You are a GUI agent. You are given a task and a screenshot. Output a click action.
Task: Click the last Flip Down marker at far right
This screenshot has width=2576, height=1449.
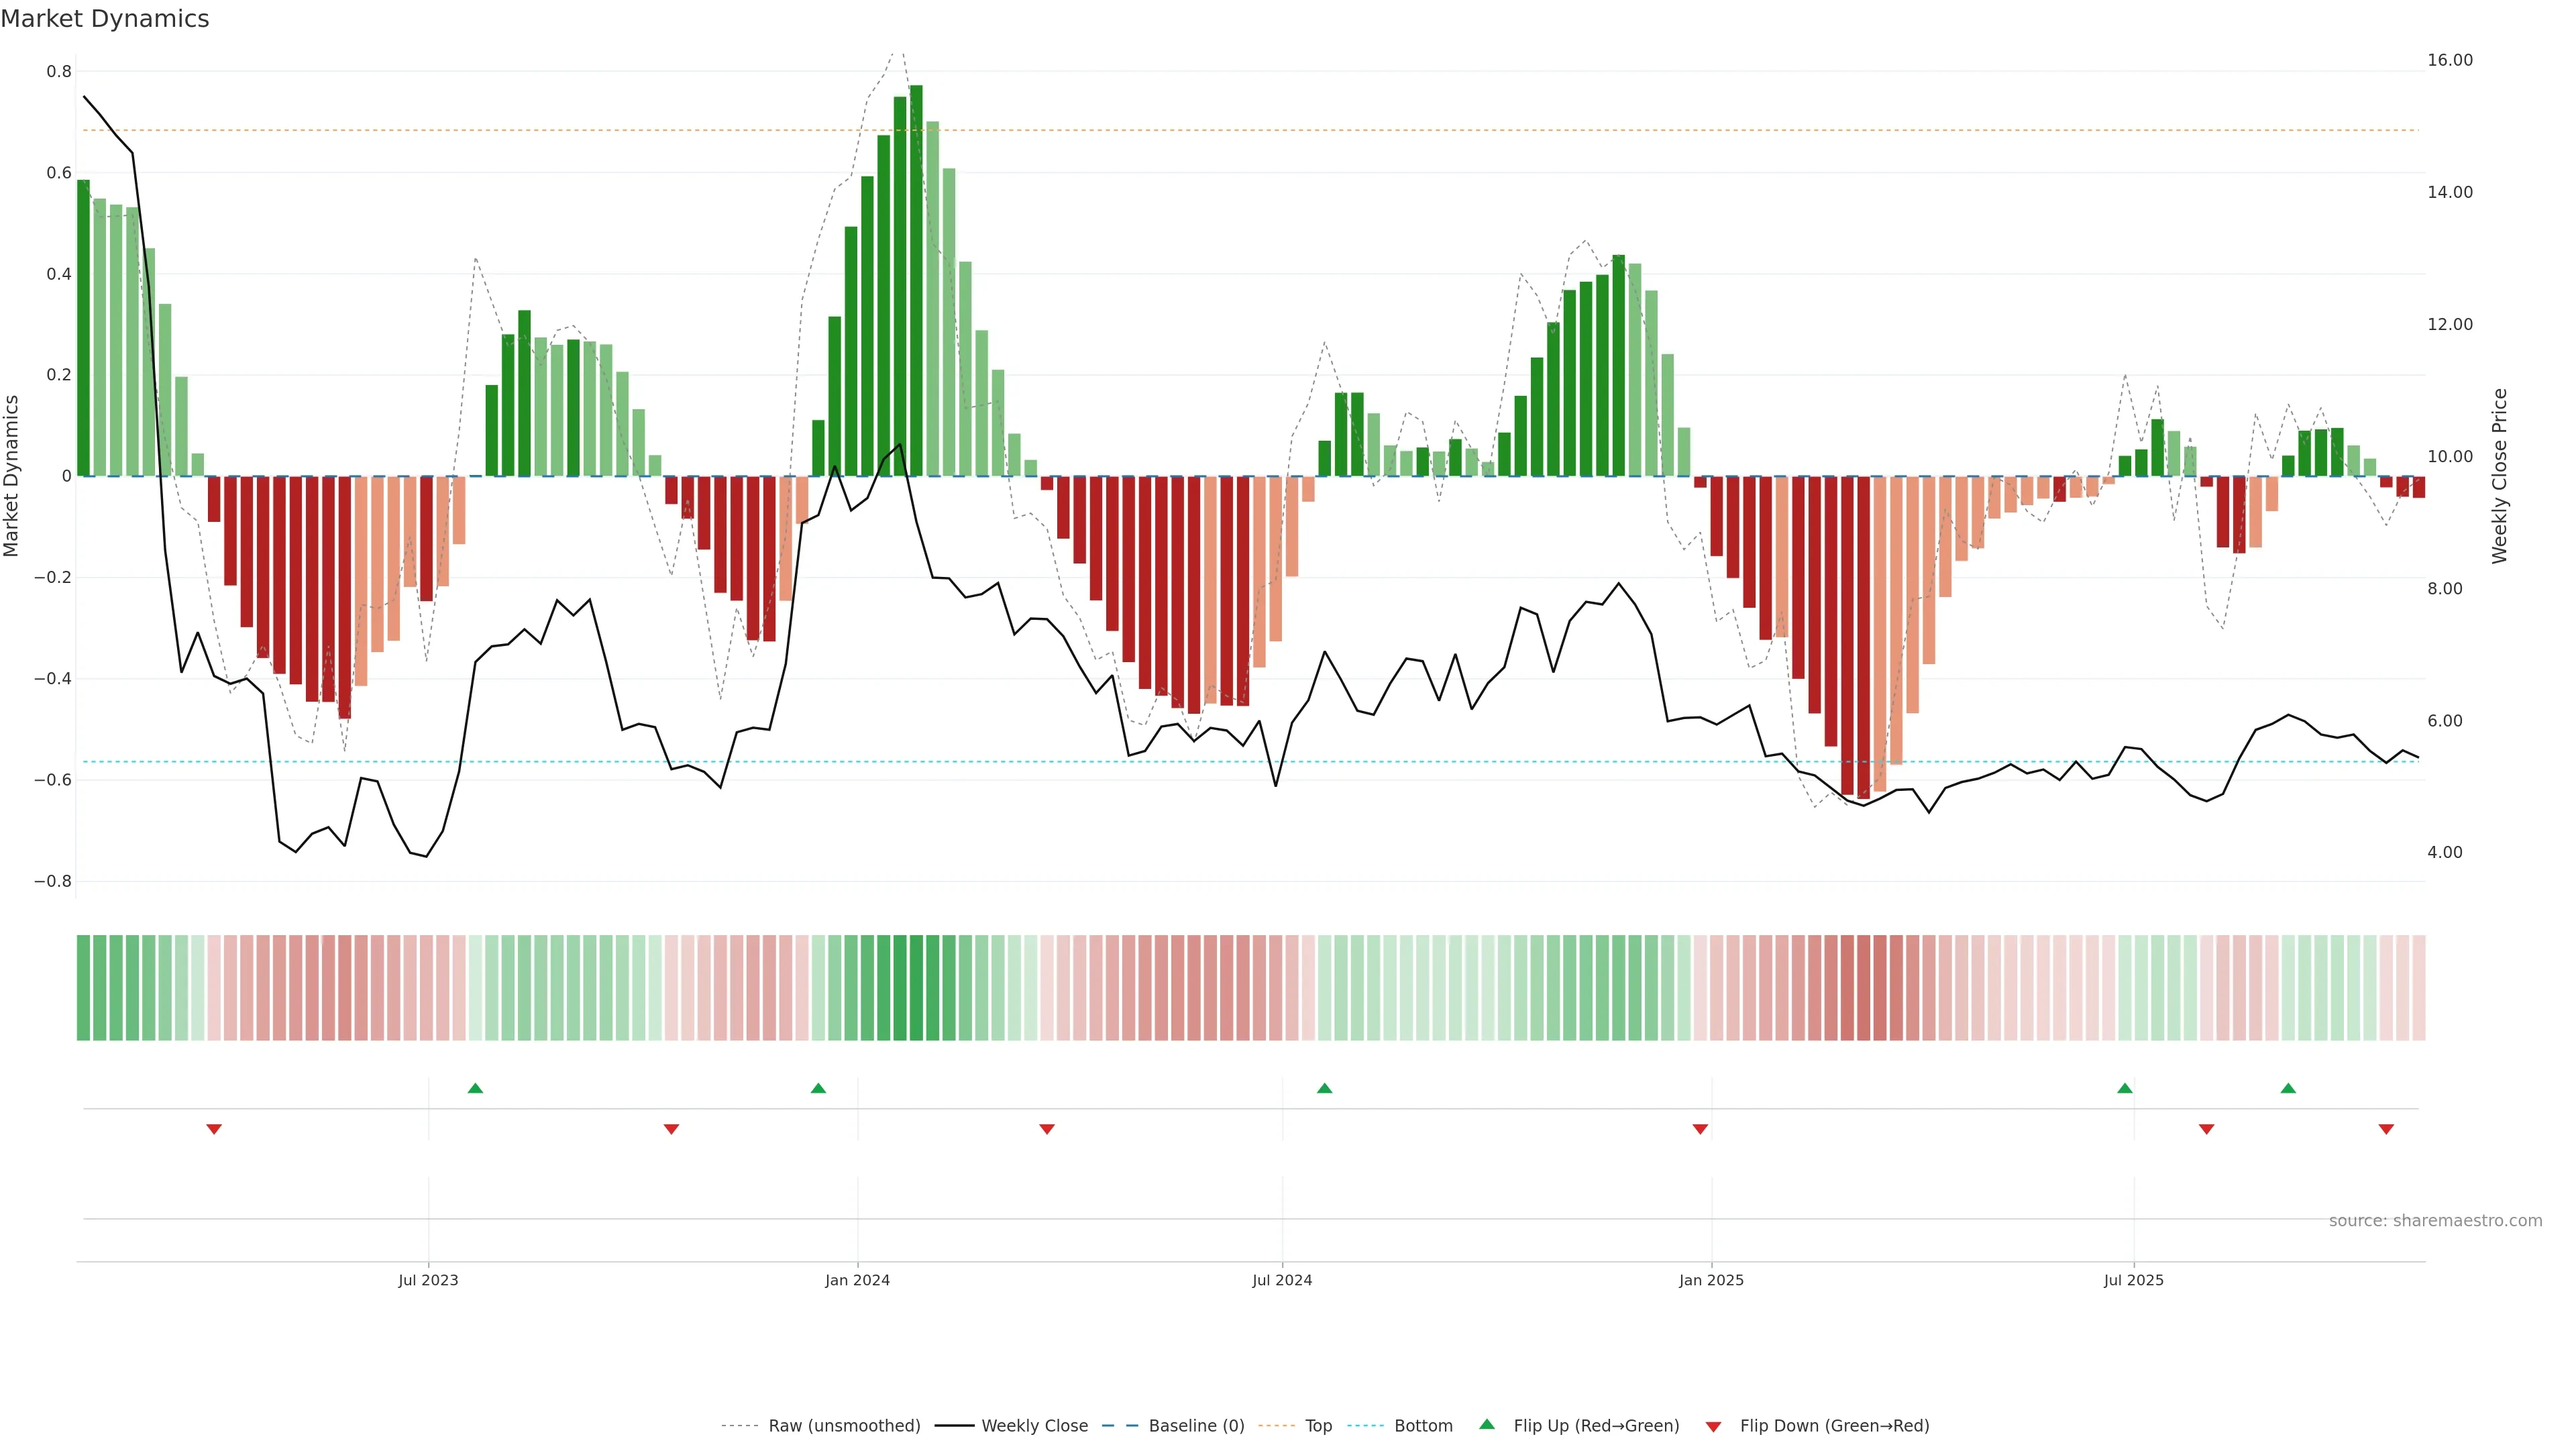coord(2386,1129)
